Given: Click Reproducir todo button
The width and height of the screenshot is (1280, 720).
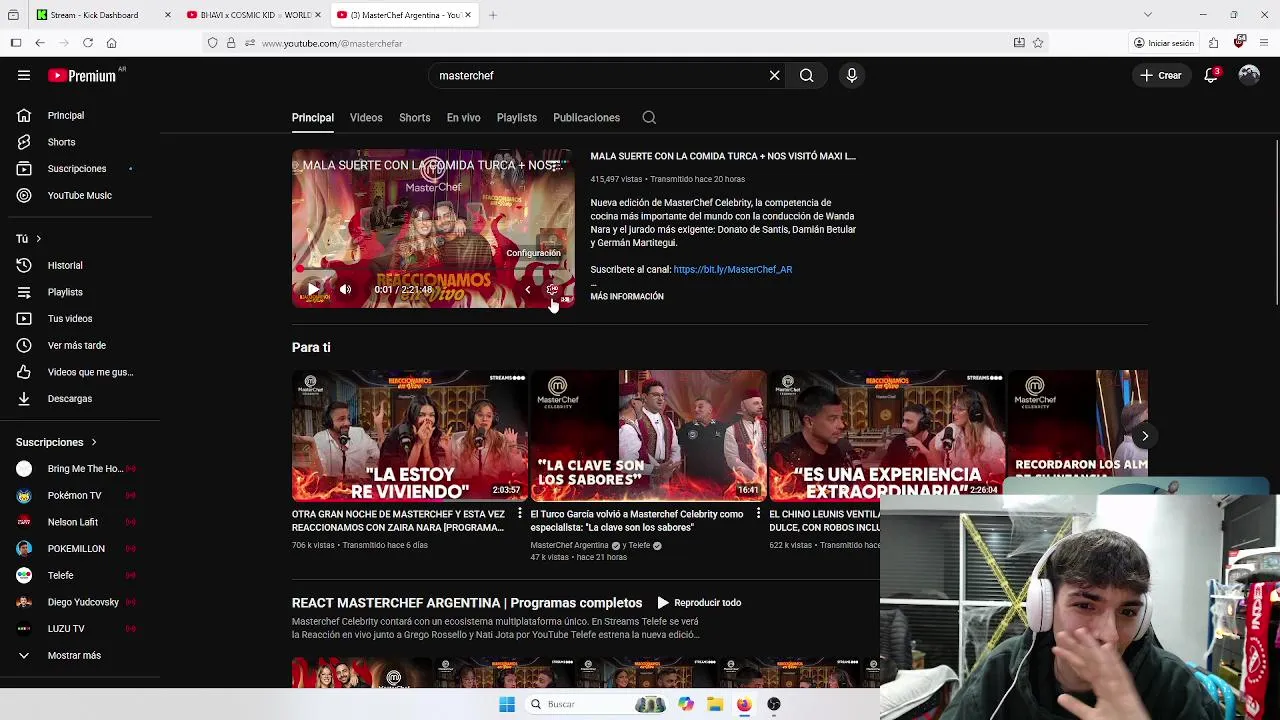Looking at the screenshot, I should (x=699, y=603).
